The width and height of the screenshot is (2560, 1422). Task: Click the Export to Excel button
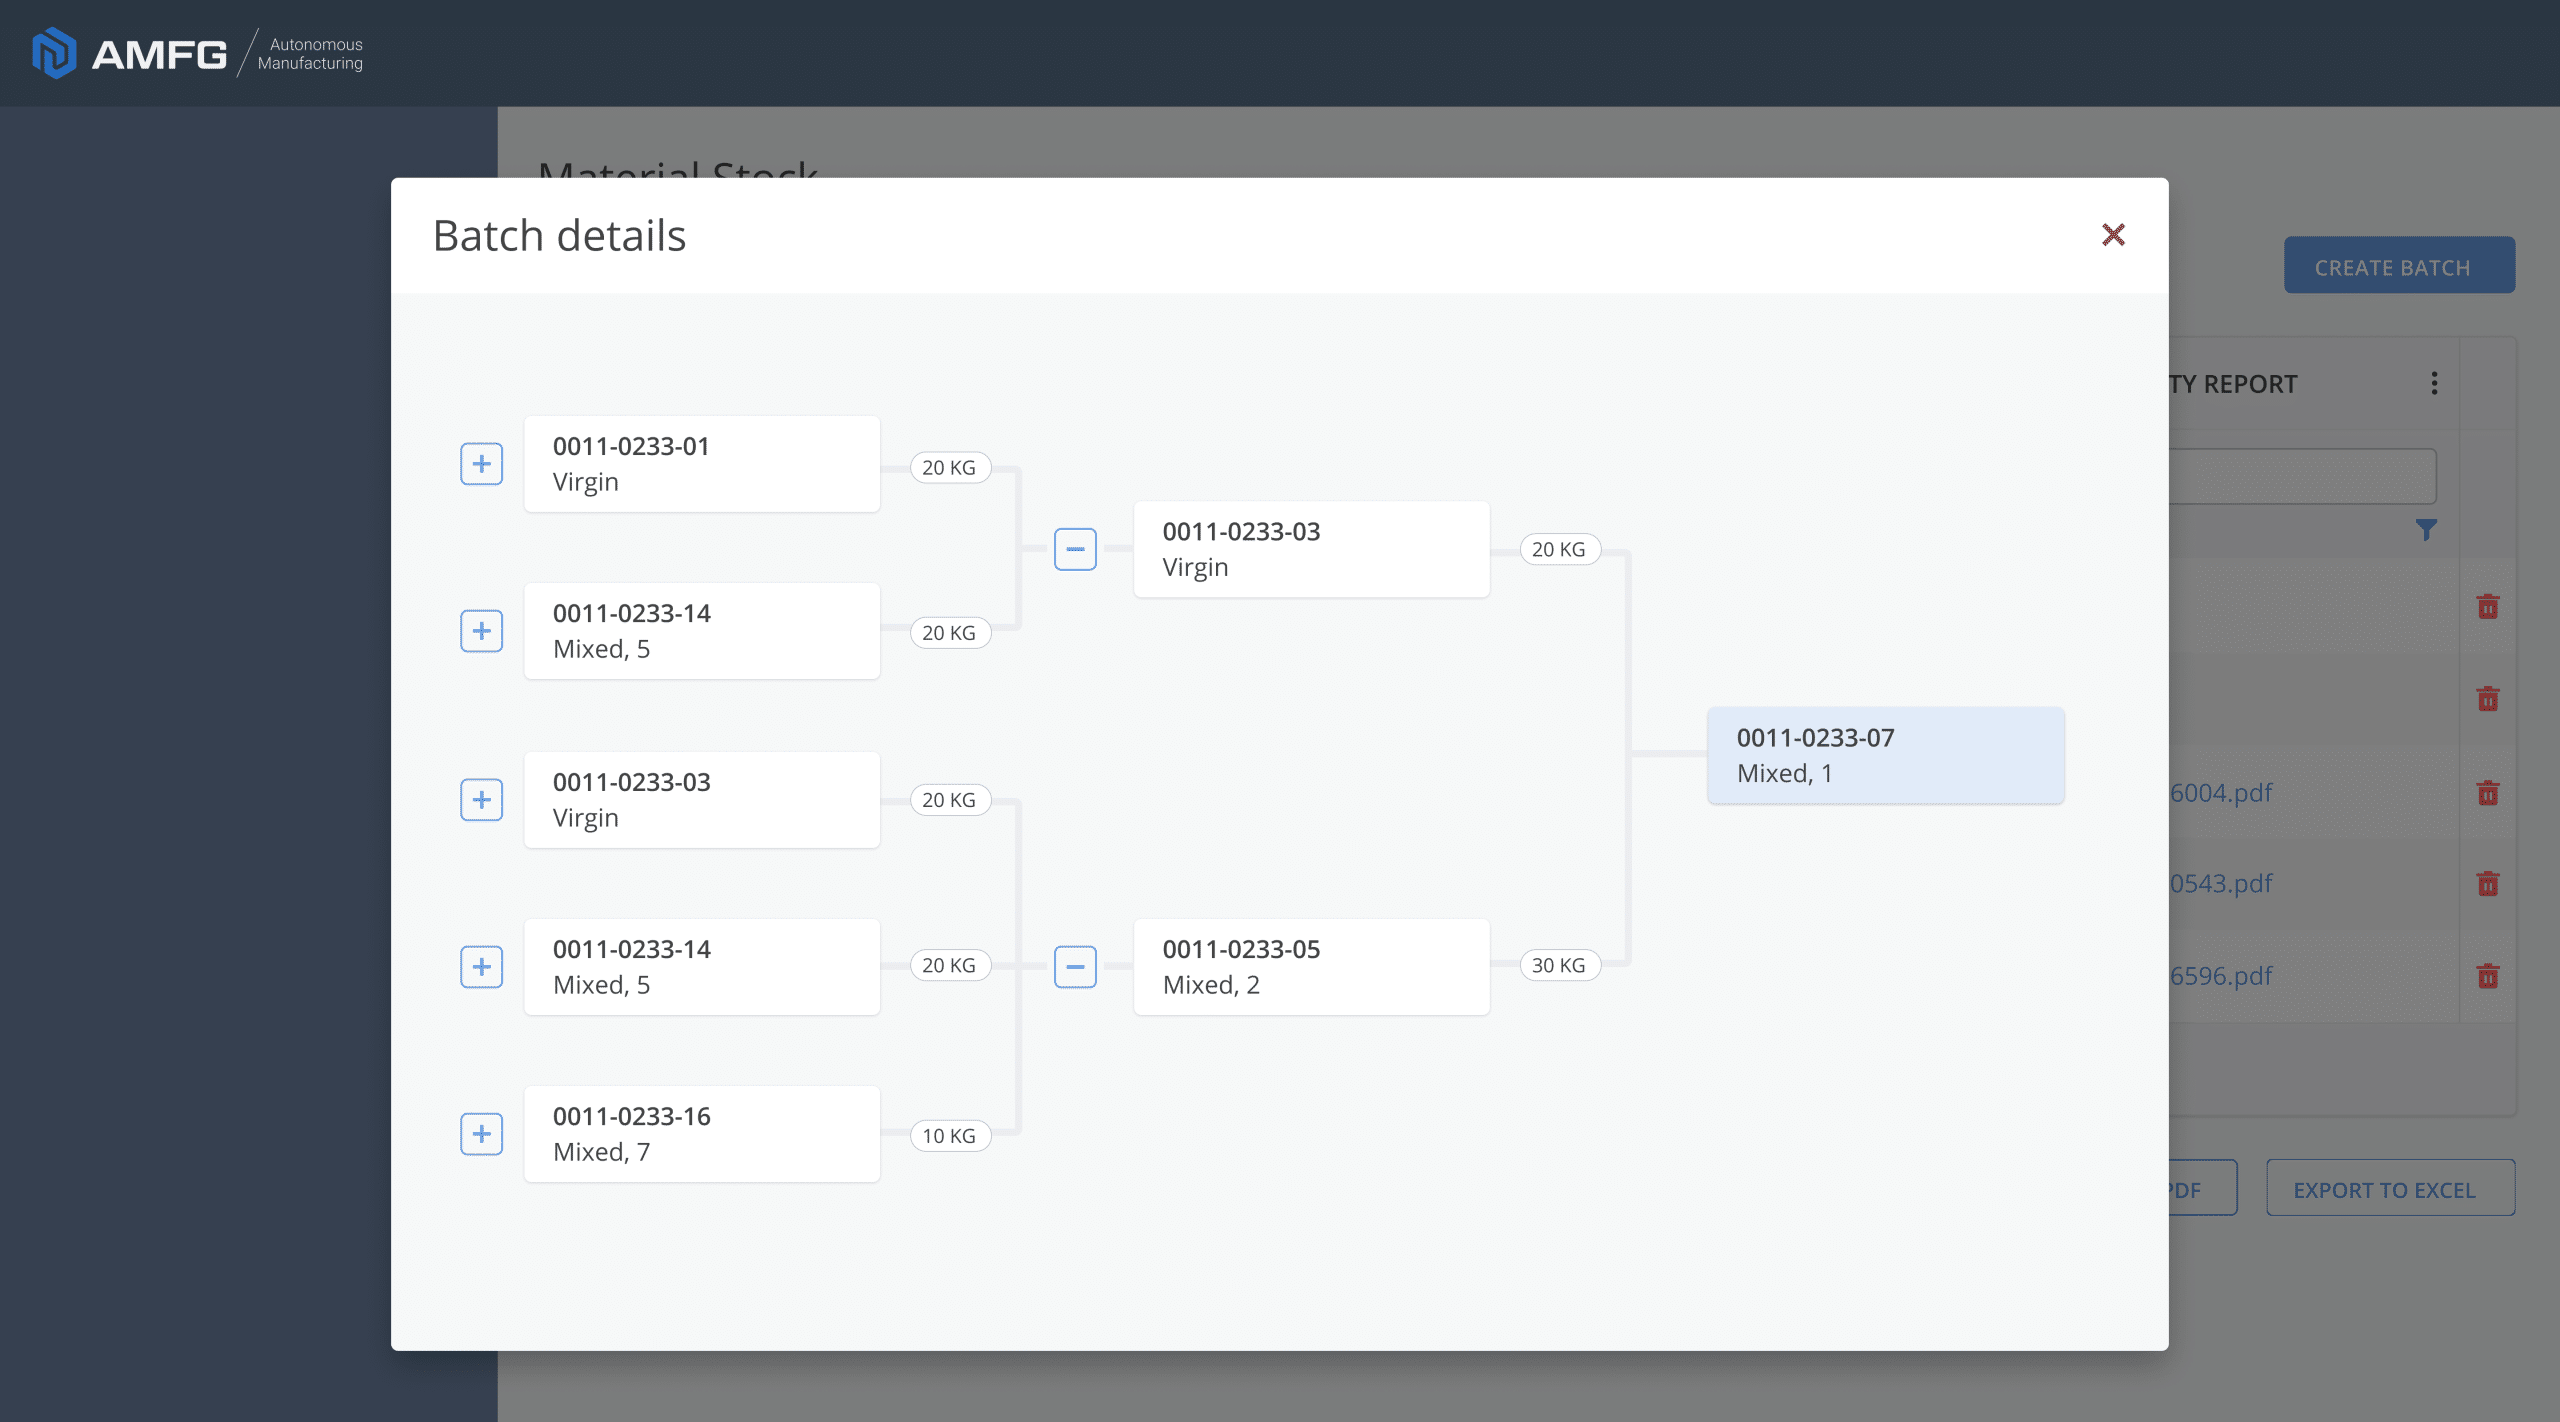(x=2390, y=1189)
